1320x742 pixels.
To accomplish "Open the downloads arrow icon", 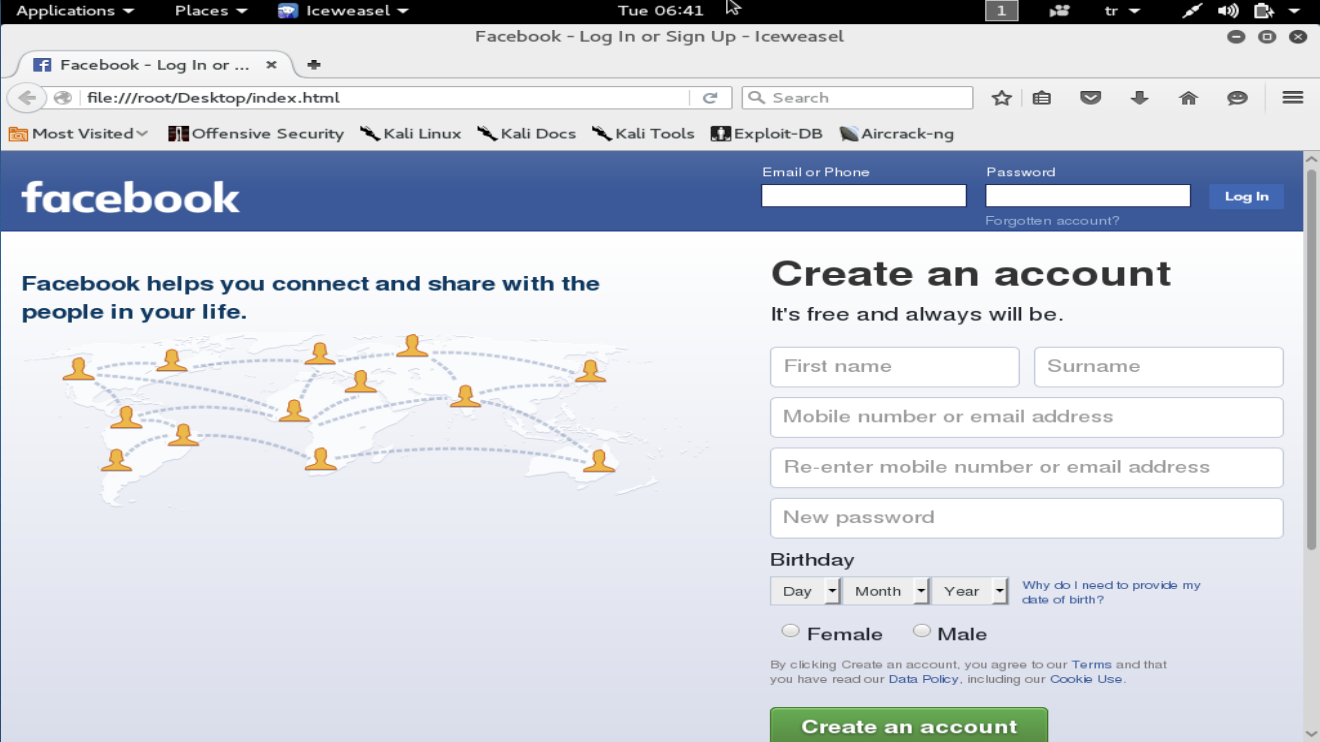I will coord(1139,98).
